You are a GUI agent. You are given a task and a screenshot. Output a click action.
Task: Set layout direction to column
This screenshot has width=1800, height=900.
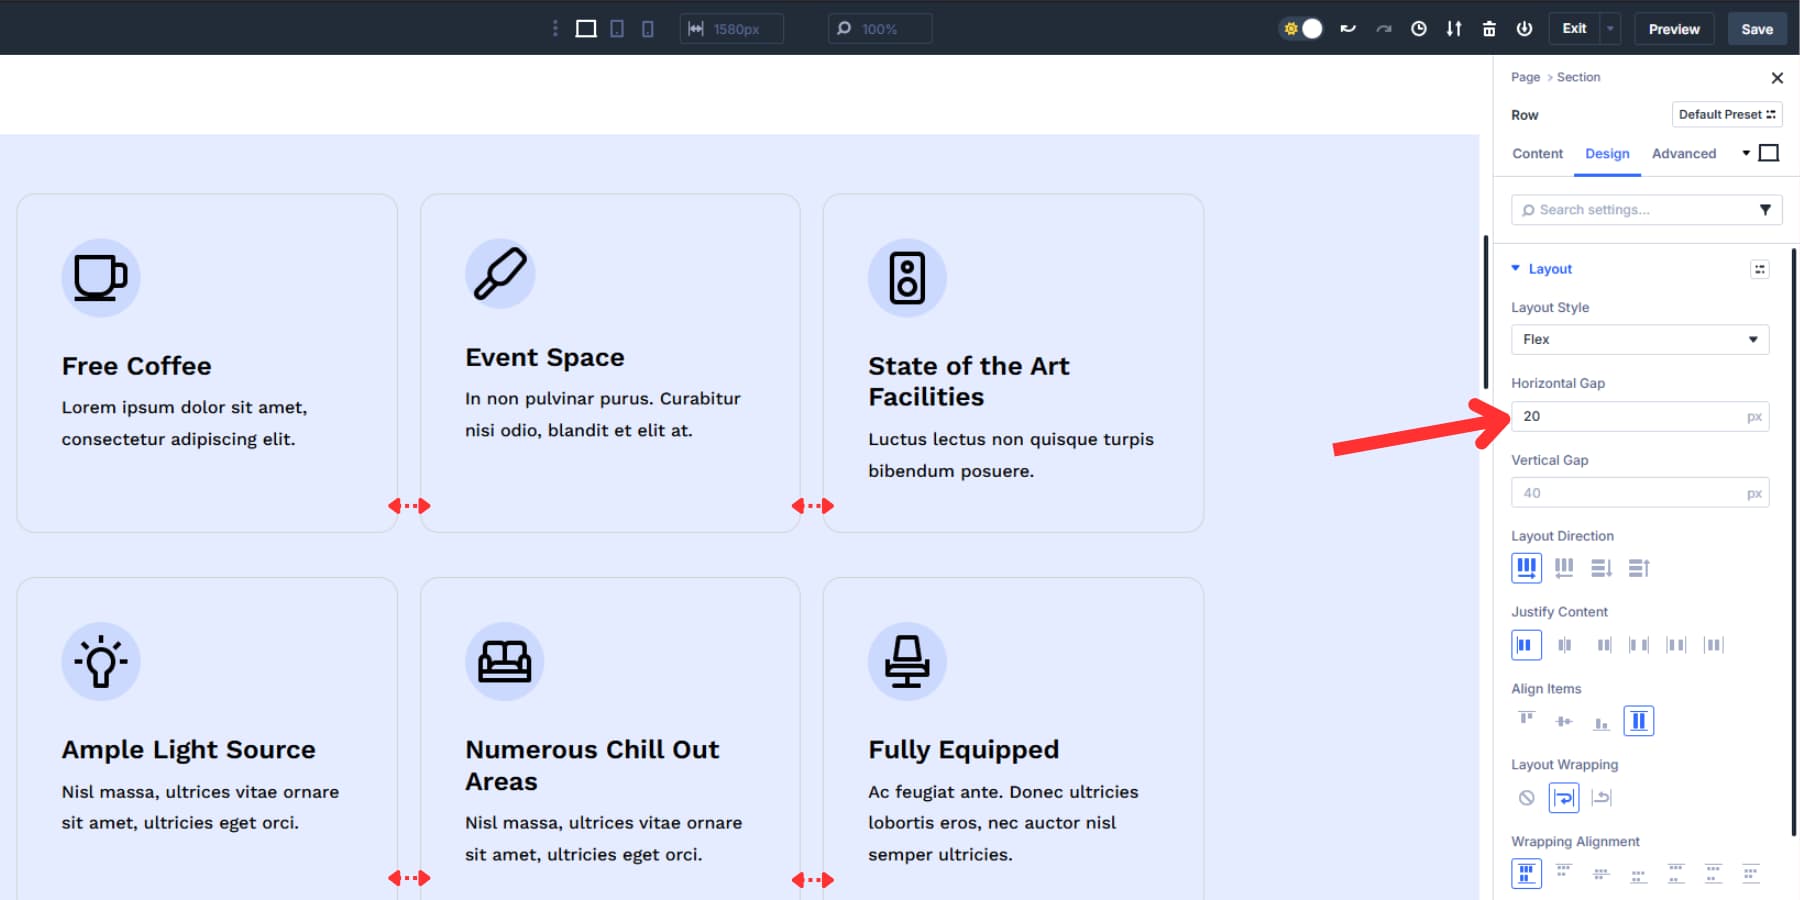(1601, 568)
